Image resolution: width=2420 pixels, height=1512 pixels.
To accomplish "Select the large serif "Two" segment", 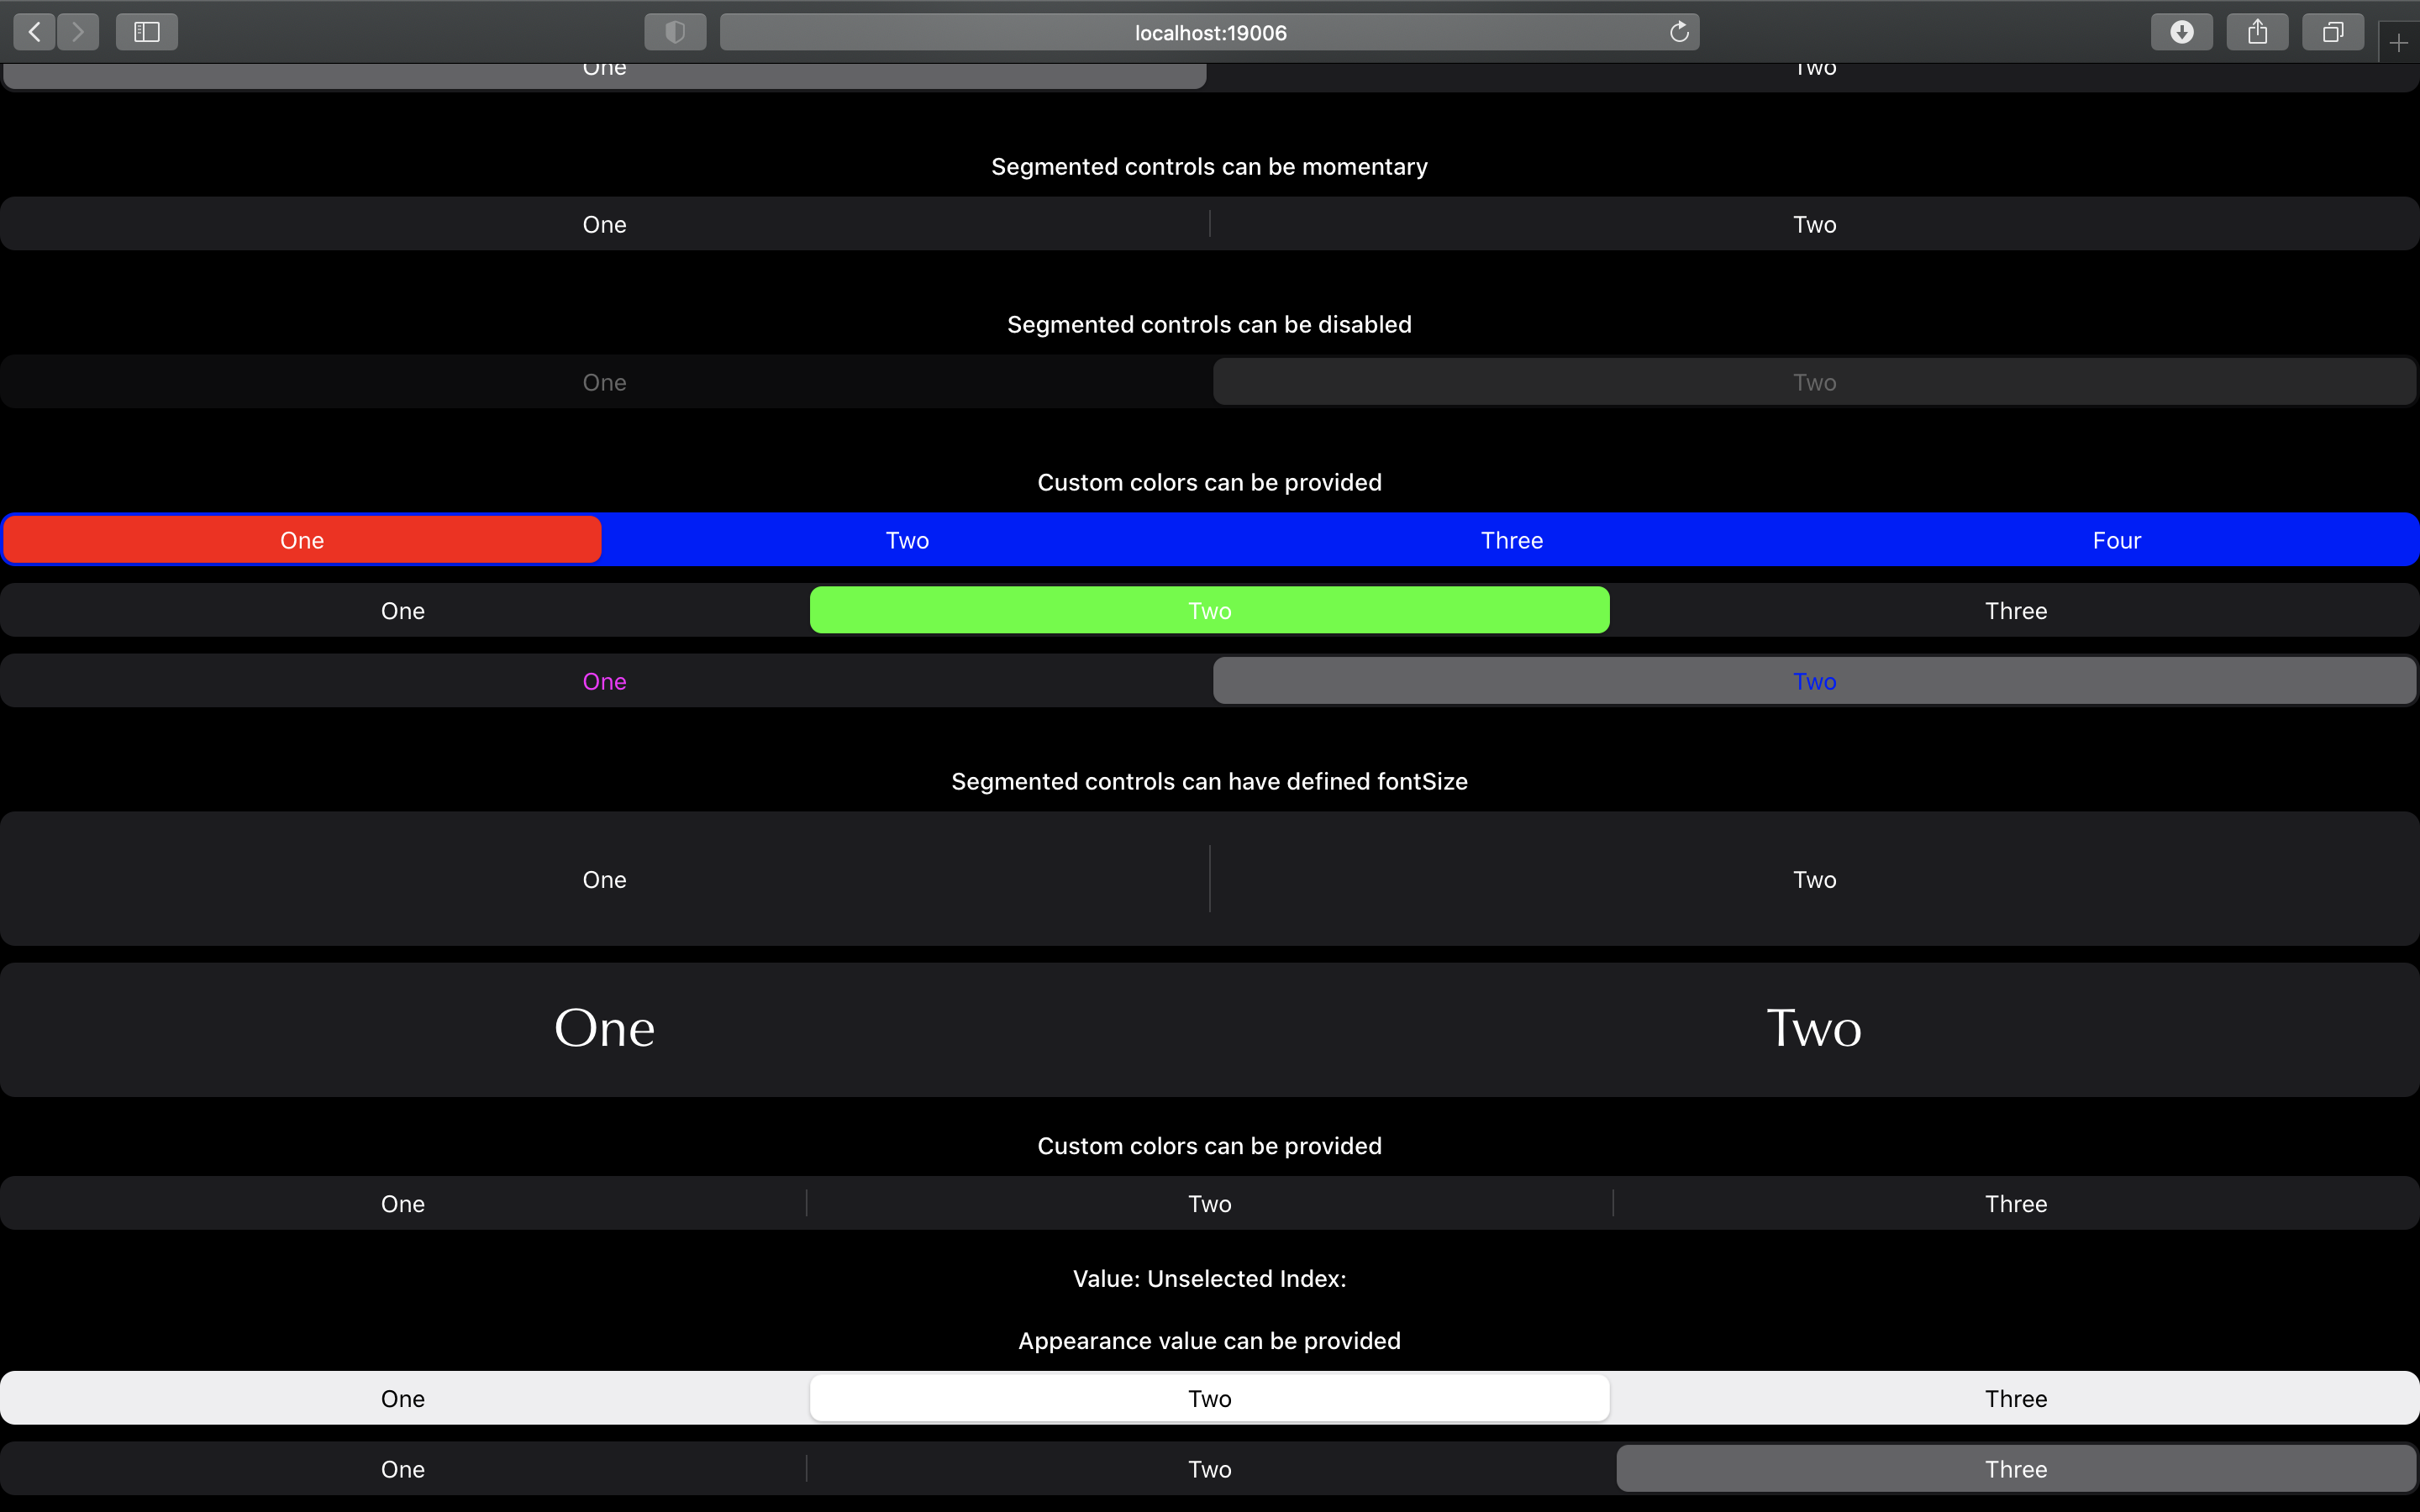I will tap(1813, 1029).
